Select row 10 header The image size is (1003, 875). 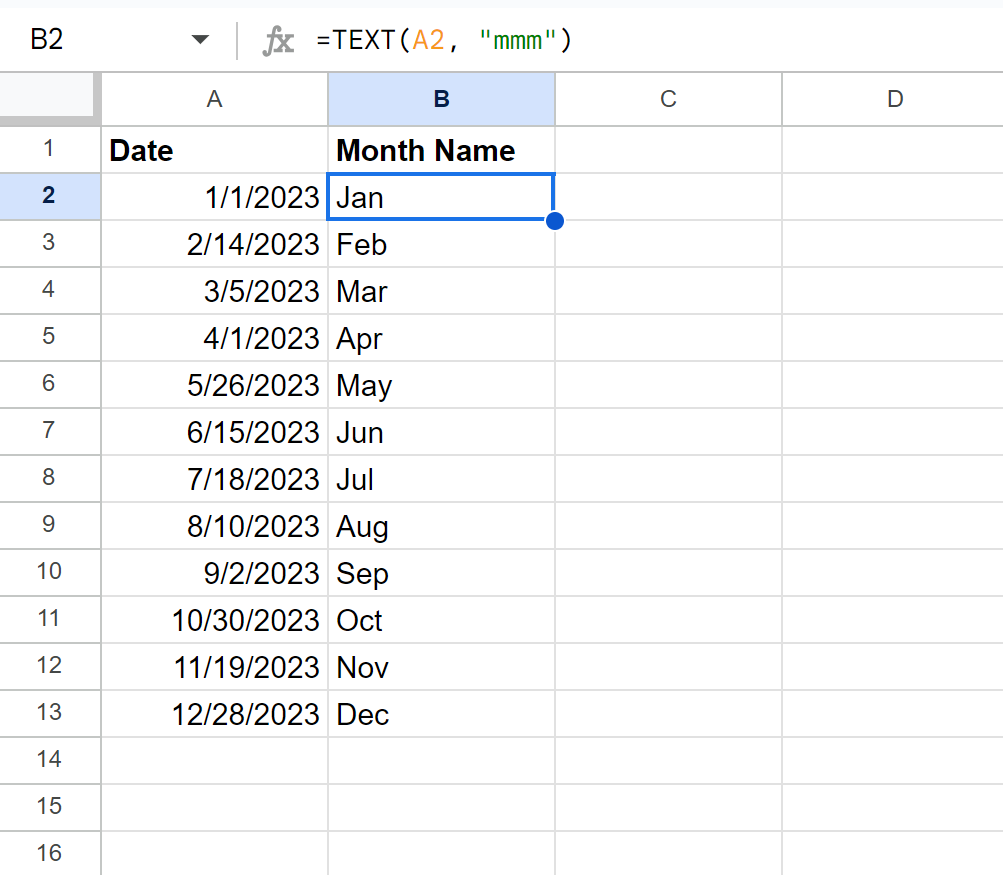tap(50, 572)
